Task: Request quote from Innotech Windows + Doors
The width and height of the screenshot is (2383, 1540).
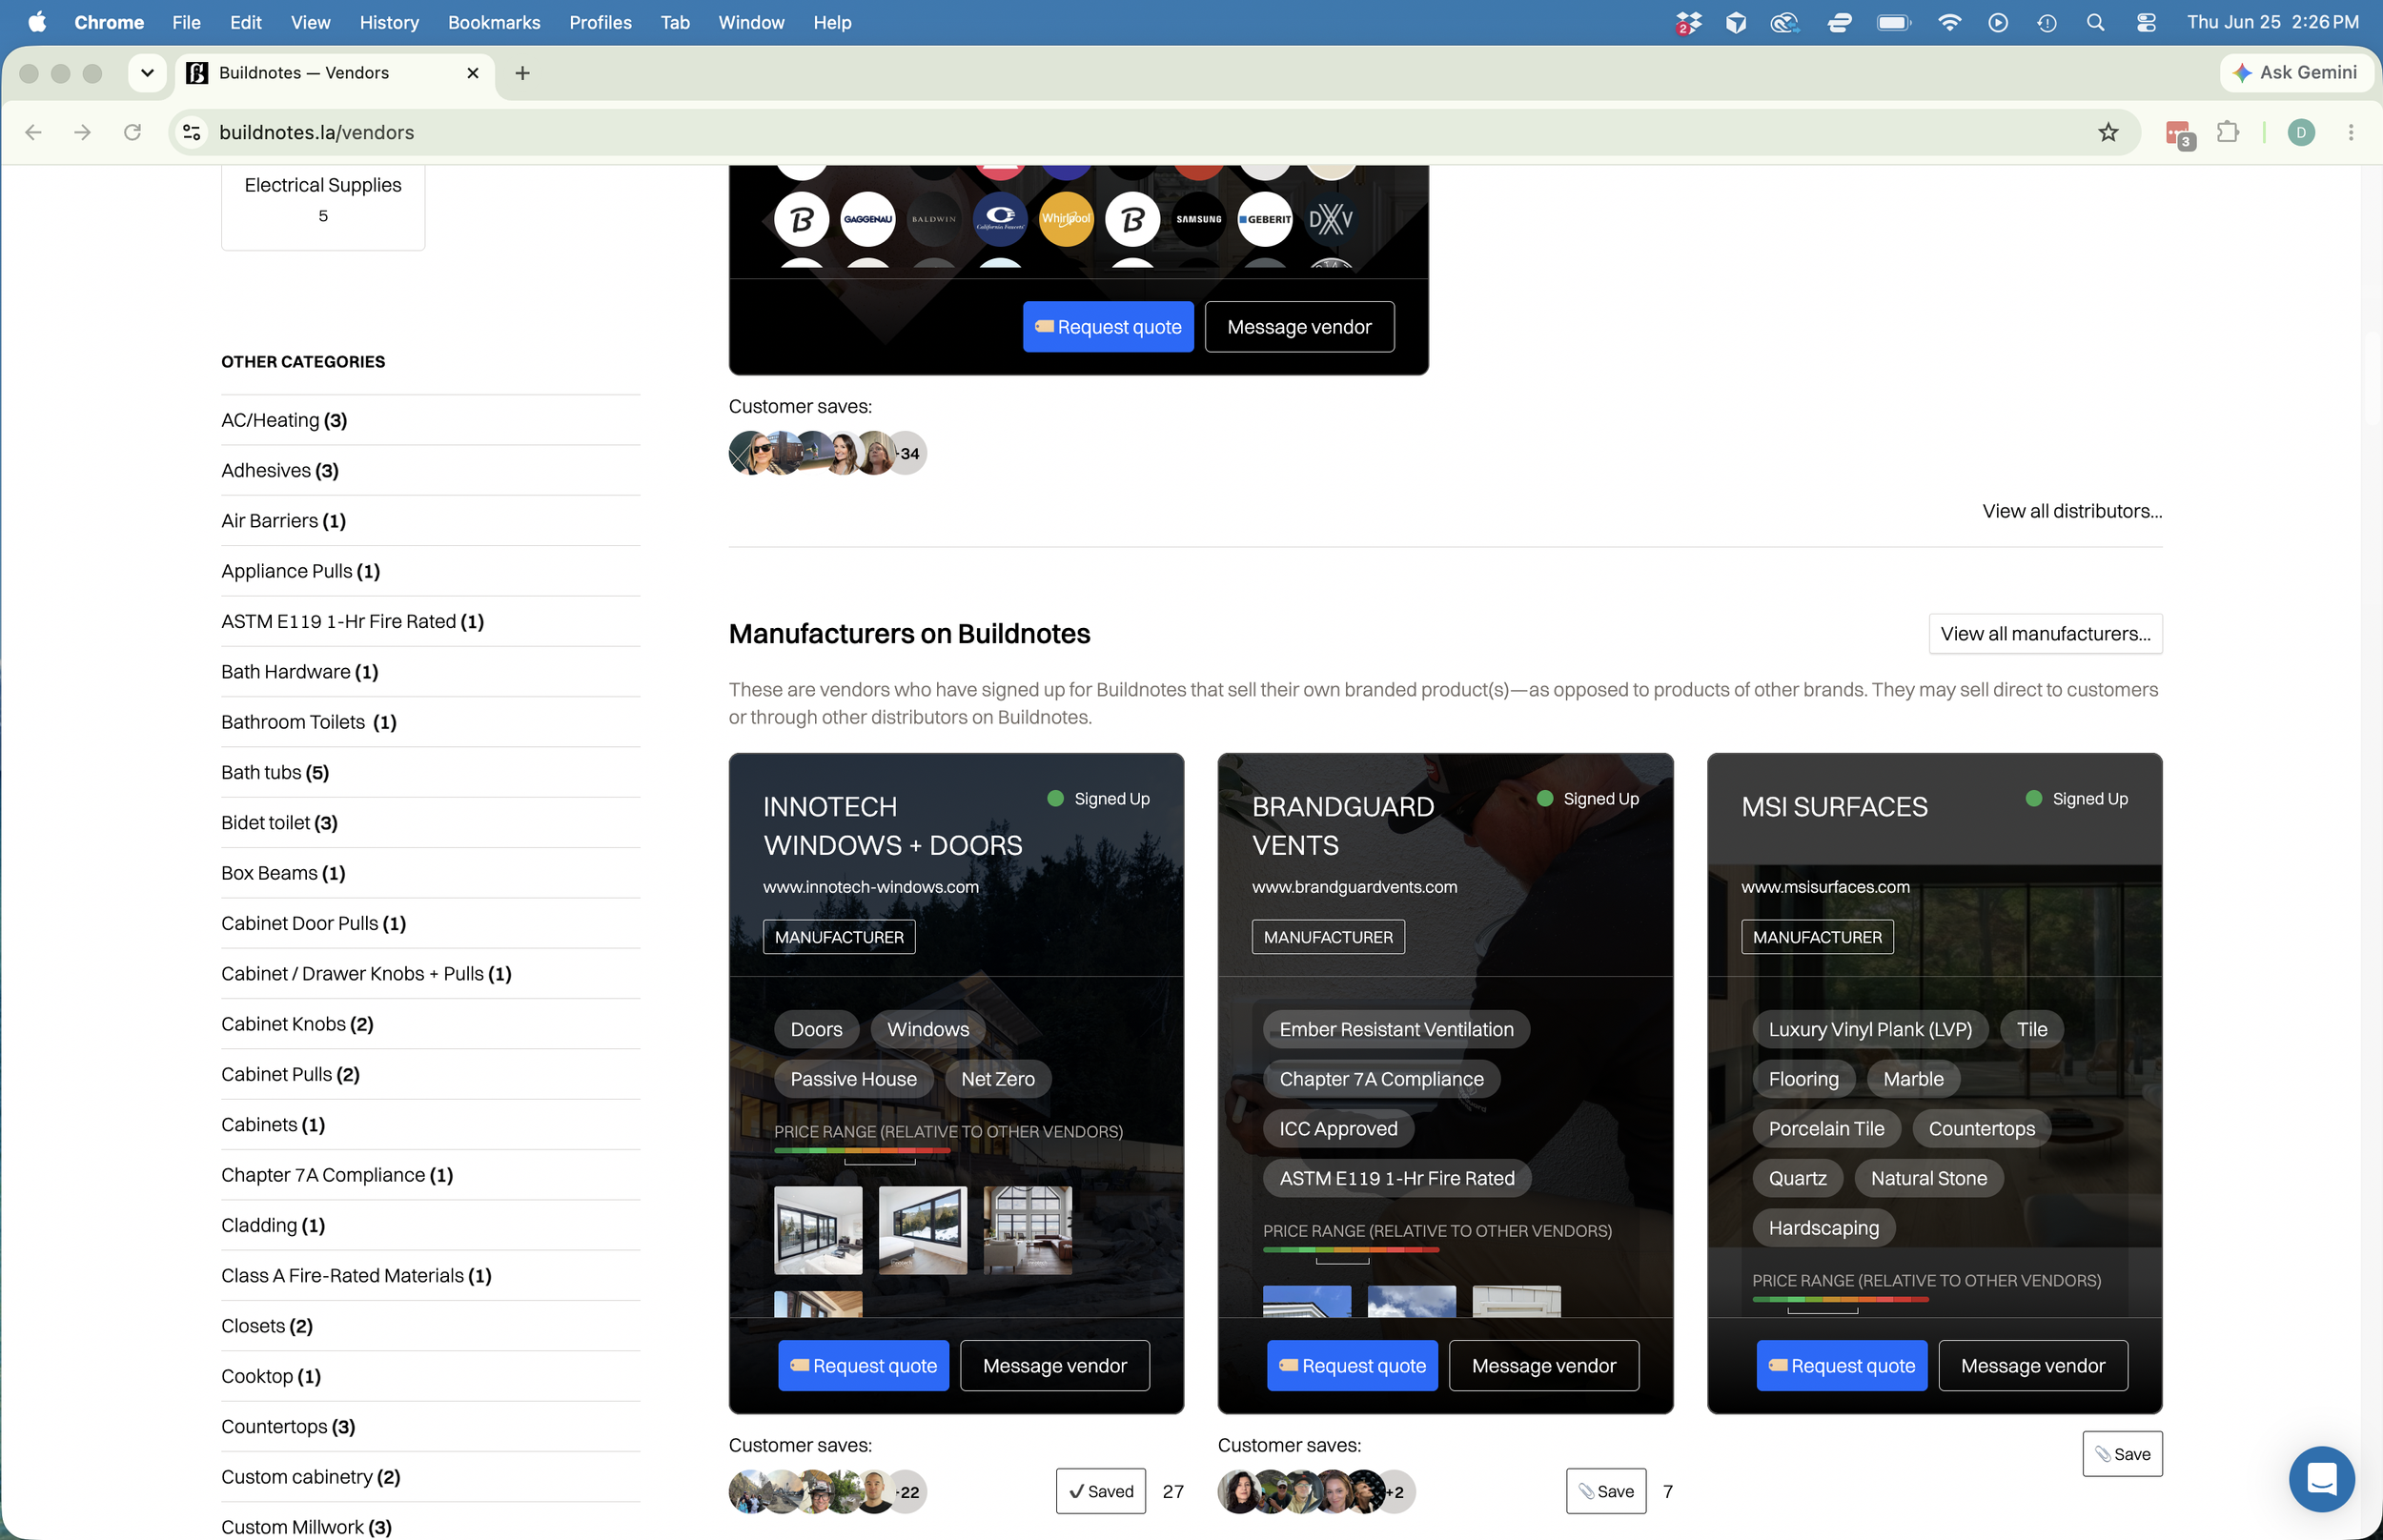Action: (x=863, y=1365)
